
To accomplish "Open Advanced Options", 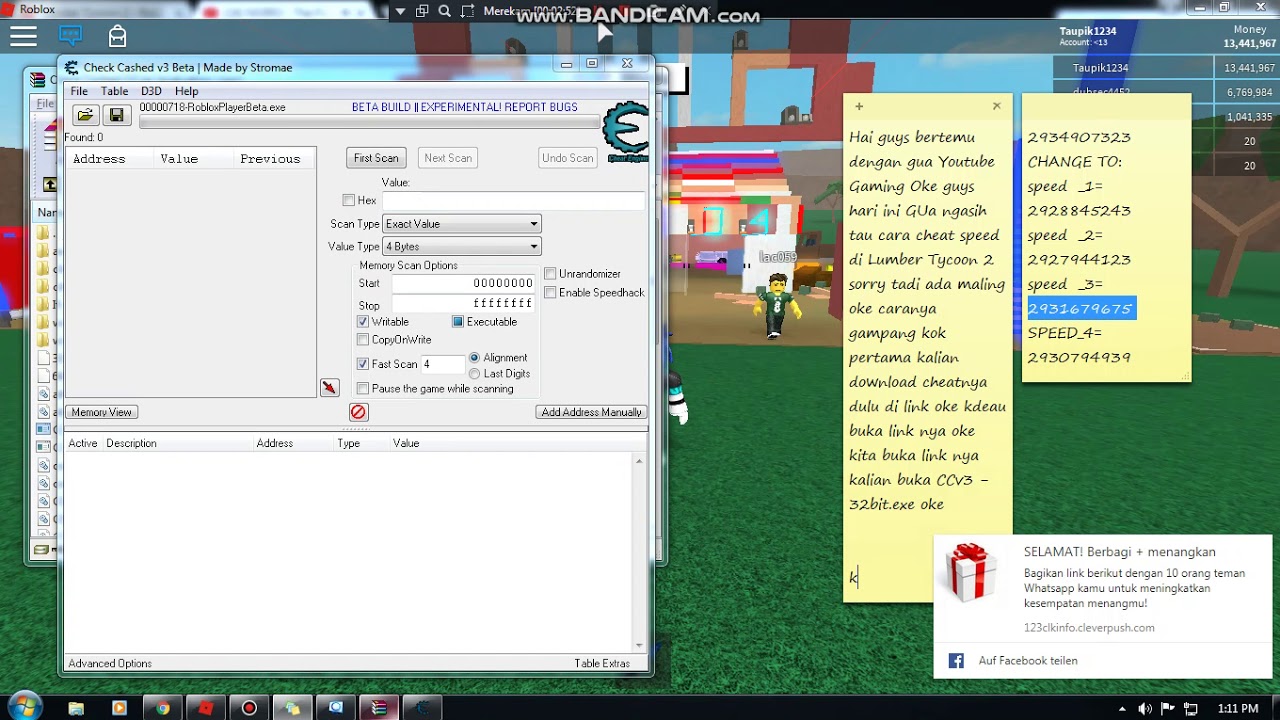I will tap(110, 664).
